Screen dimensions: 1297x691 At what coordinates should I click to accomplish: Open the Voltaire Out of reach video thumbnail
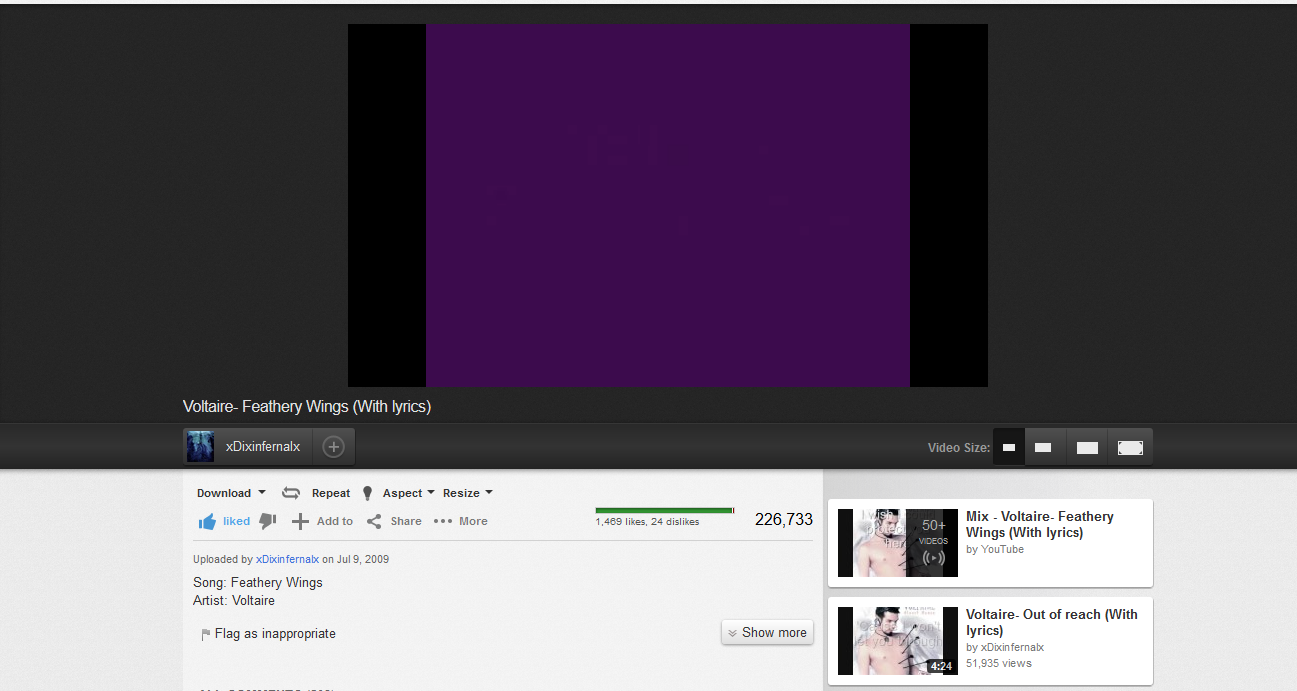(x=896, y=641)
